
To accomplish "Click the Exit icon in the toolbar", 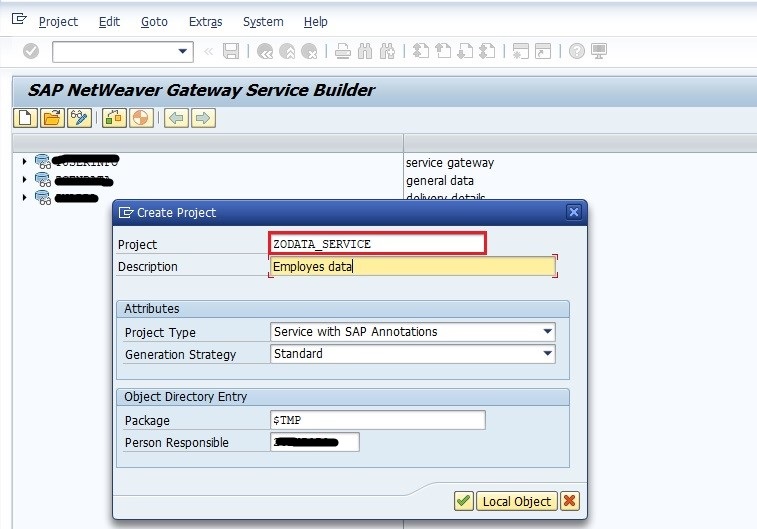I will tap(287, 51).
